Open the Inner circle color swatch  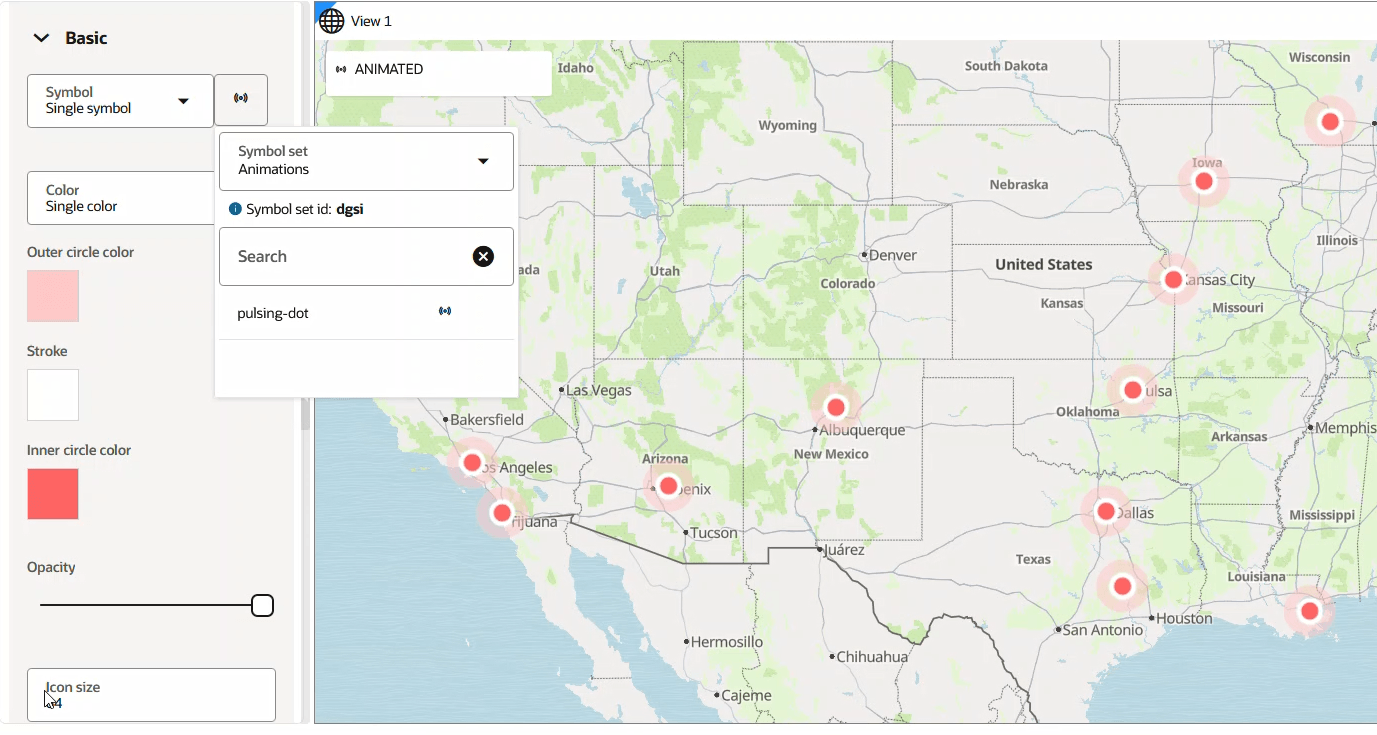click(53, 494)
